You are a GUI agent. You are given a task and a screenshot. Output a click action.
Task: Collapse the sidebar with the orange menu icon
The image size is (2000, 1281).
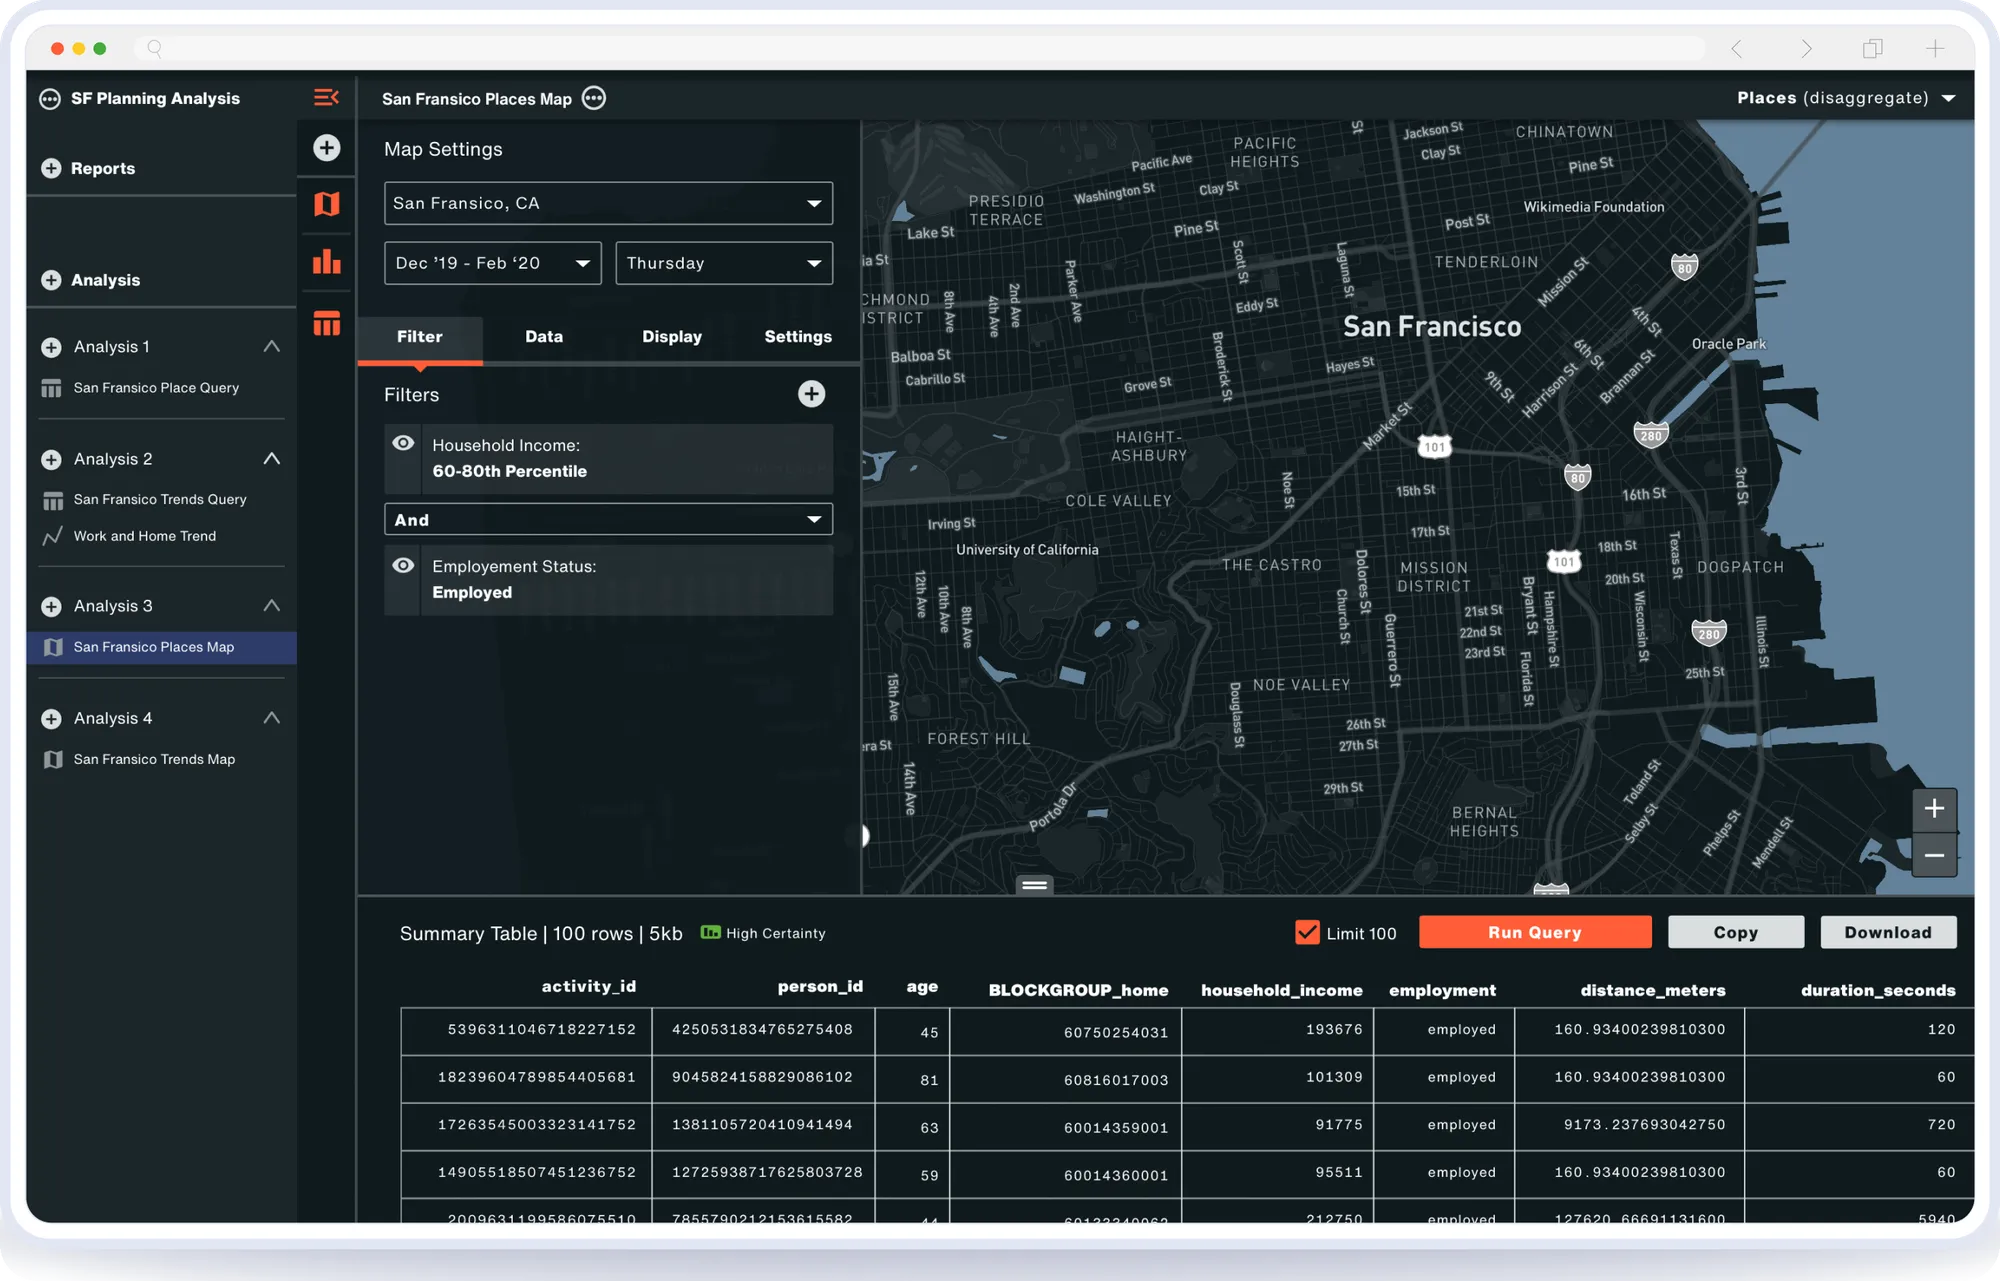click(326, 97)
